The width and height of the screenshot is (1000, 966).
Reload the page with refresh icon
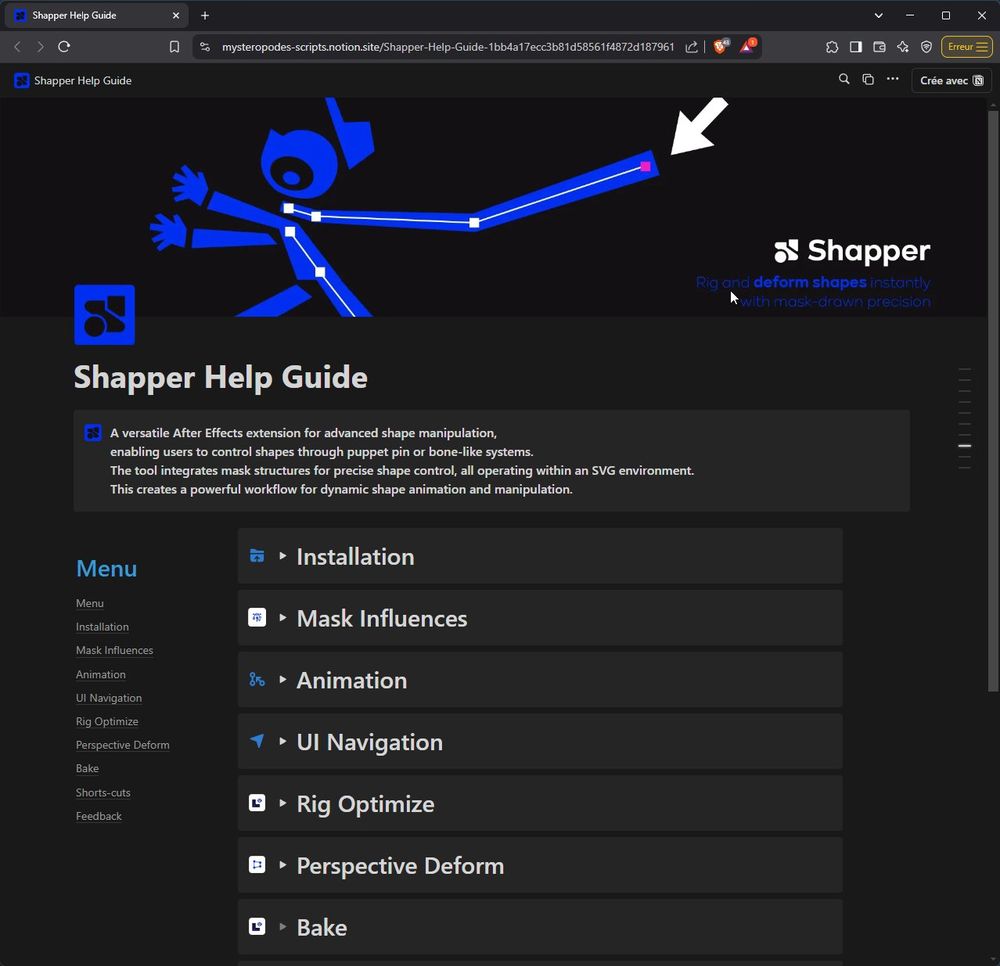[64, 47]
